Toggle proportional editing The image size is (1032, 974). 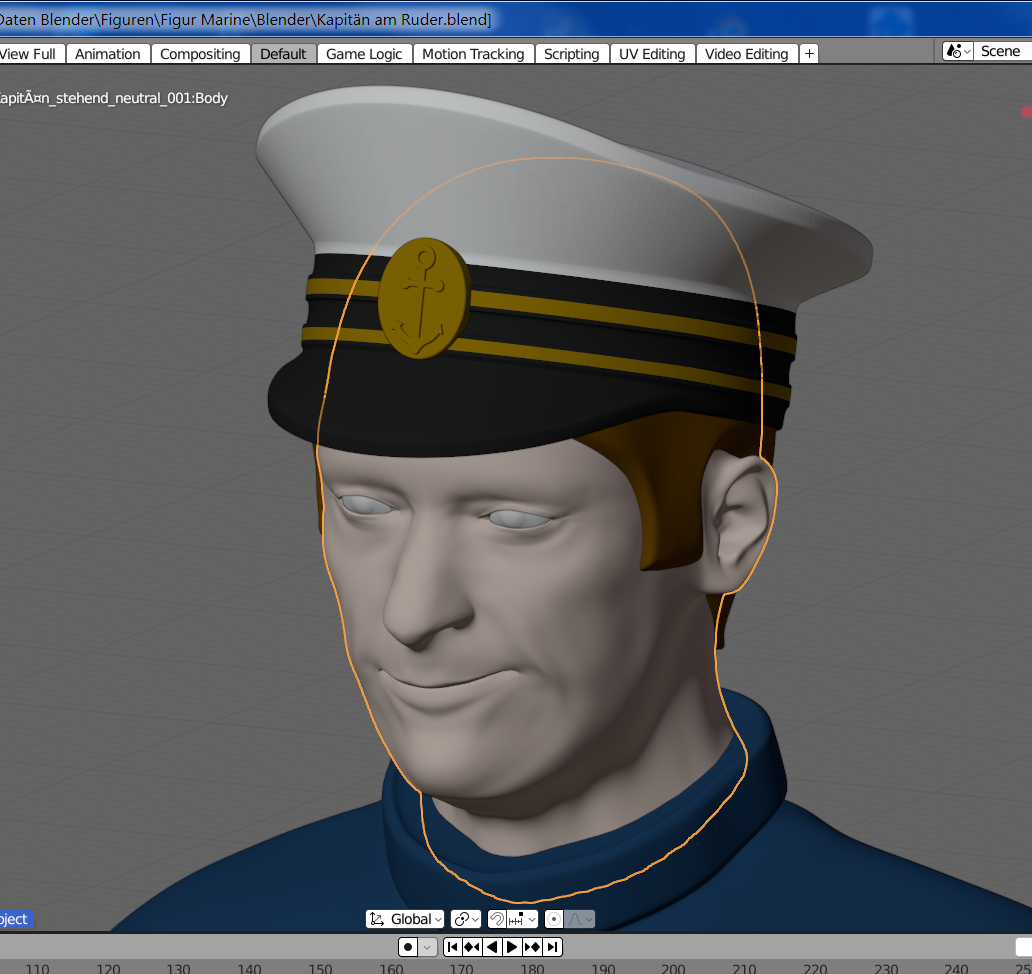(x=553, y=919)
